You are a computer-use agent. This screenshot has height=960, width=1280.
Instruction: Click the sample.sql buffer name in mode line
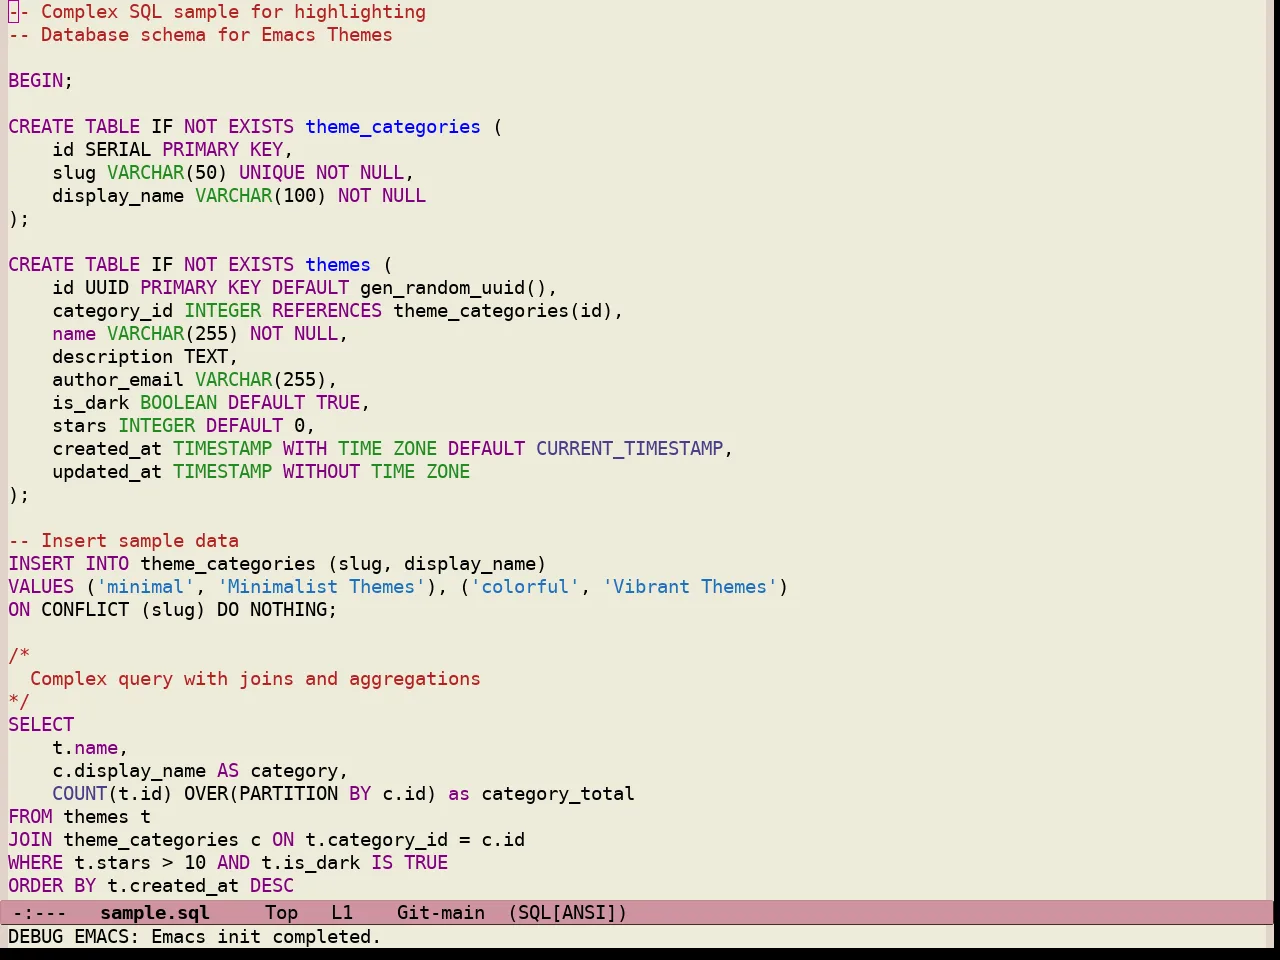pyautogui.click(x=155, y=912)
